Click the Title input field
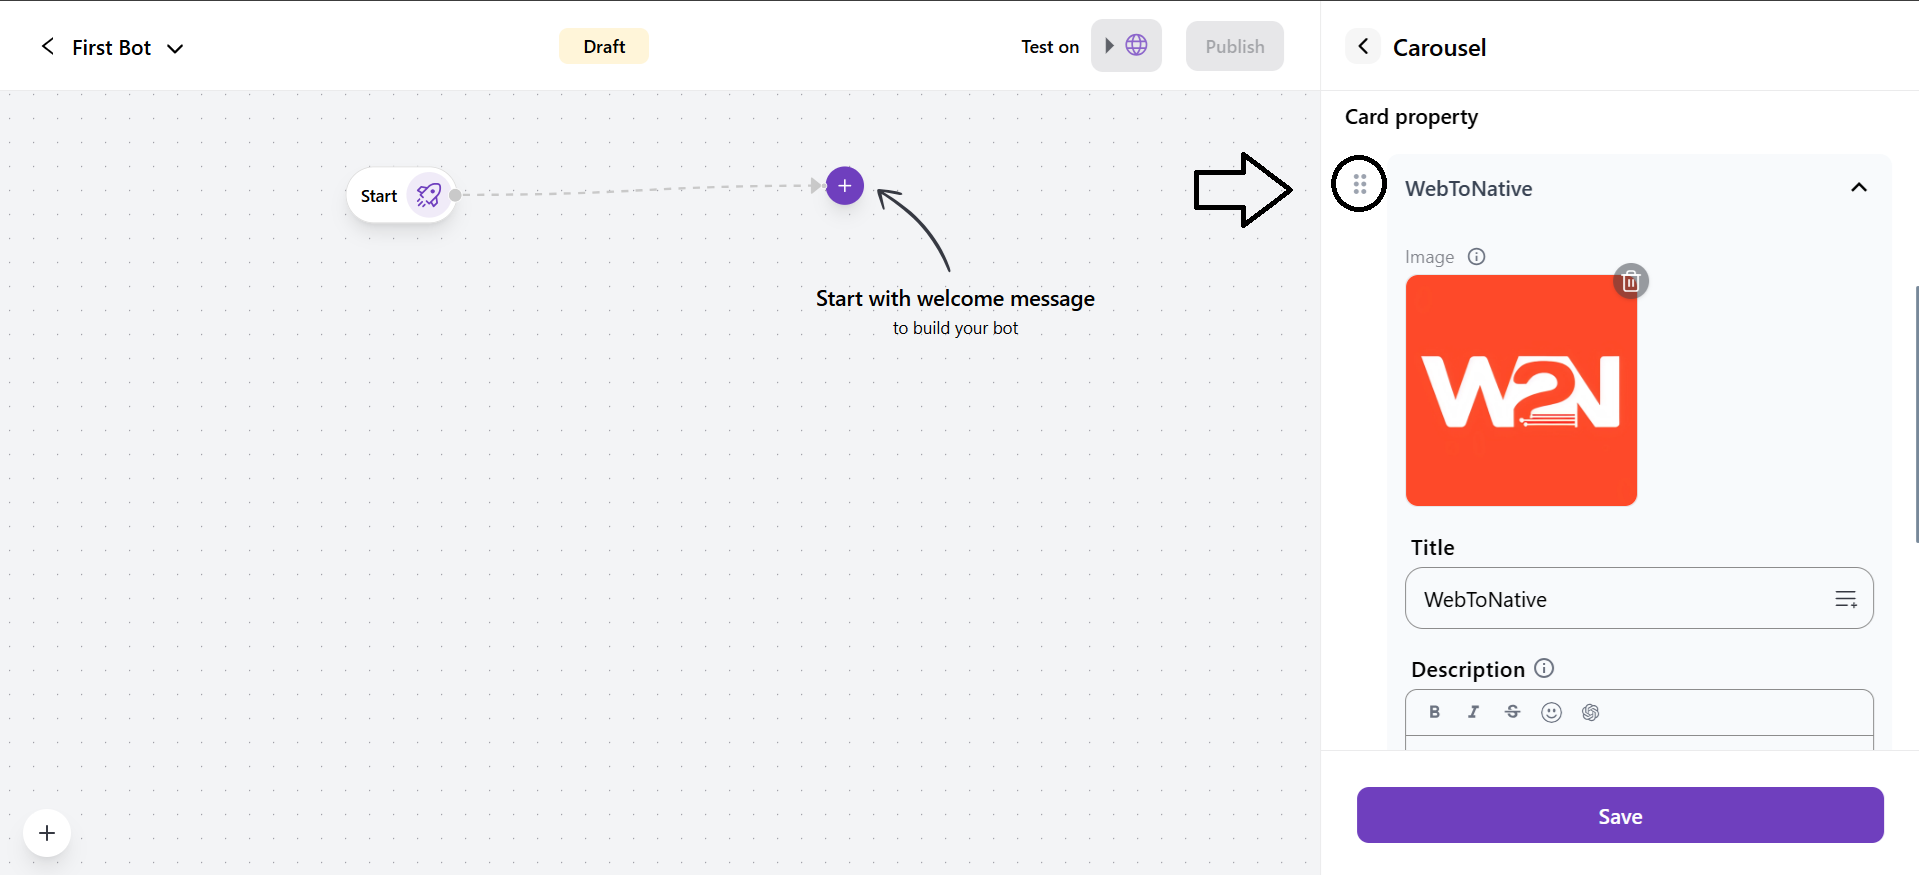This screenshot has height=884, width=1919. [1620, 599]
